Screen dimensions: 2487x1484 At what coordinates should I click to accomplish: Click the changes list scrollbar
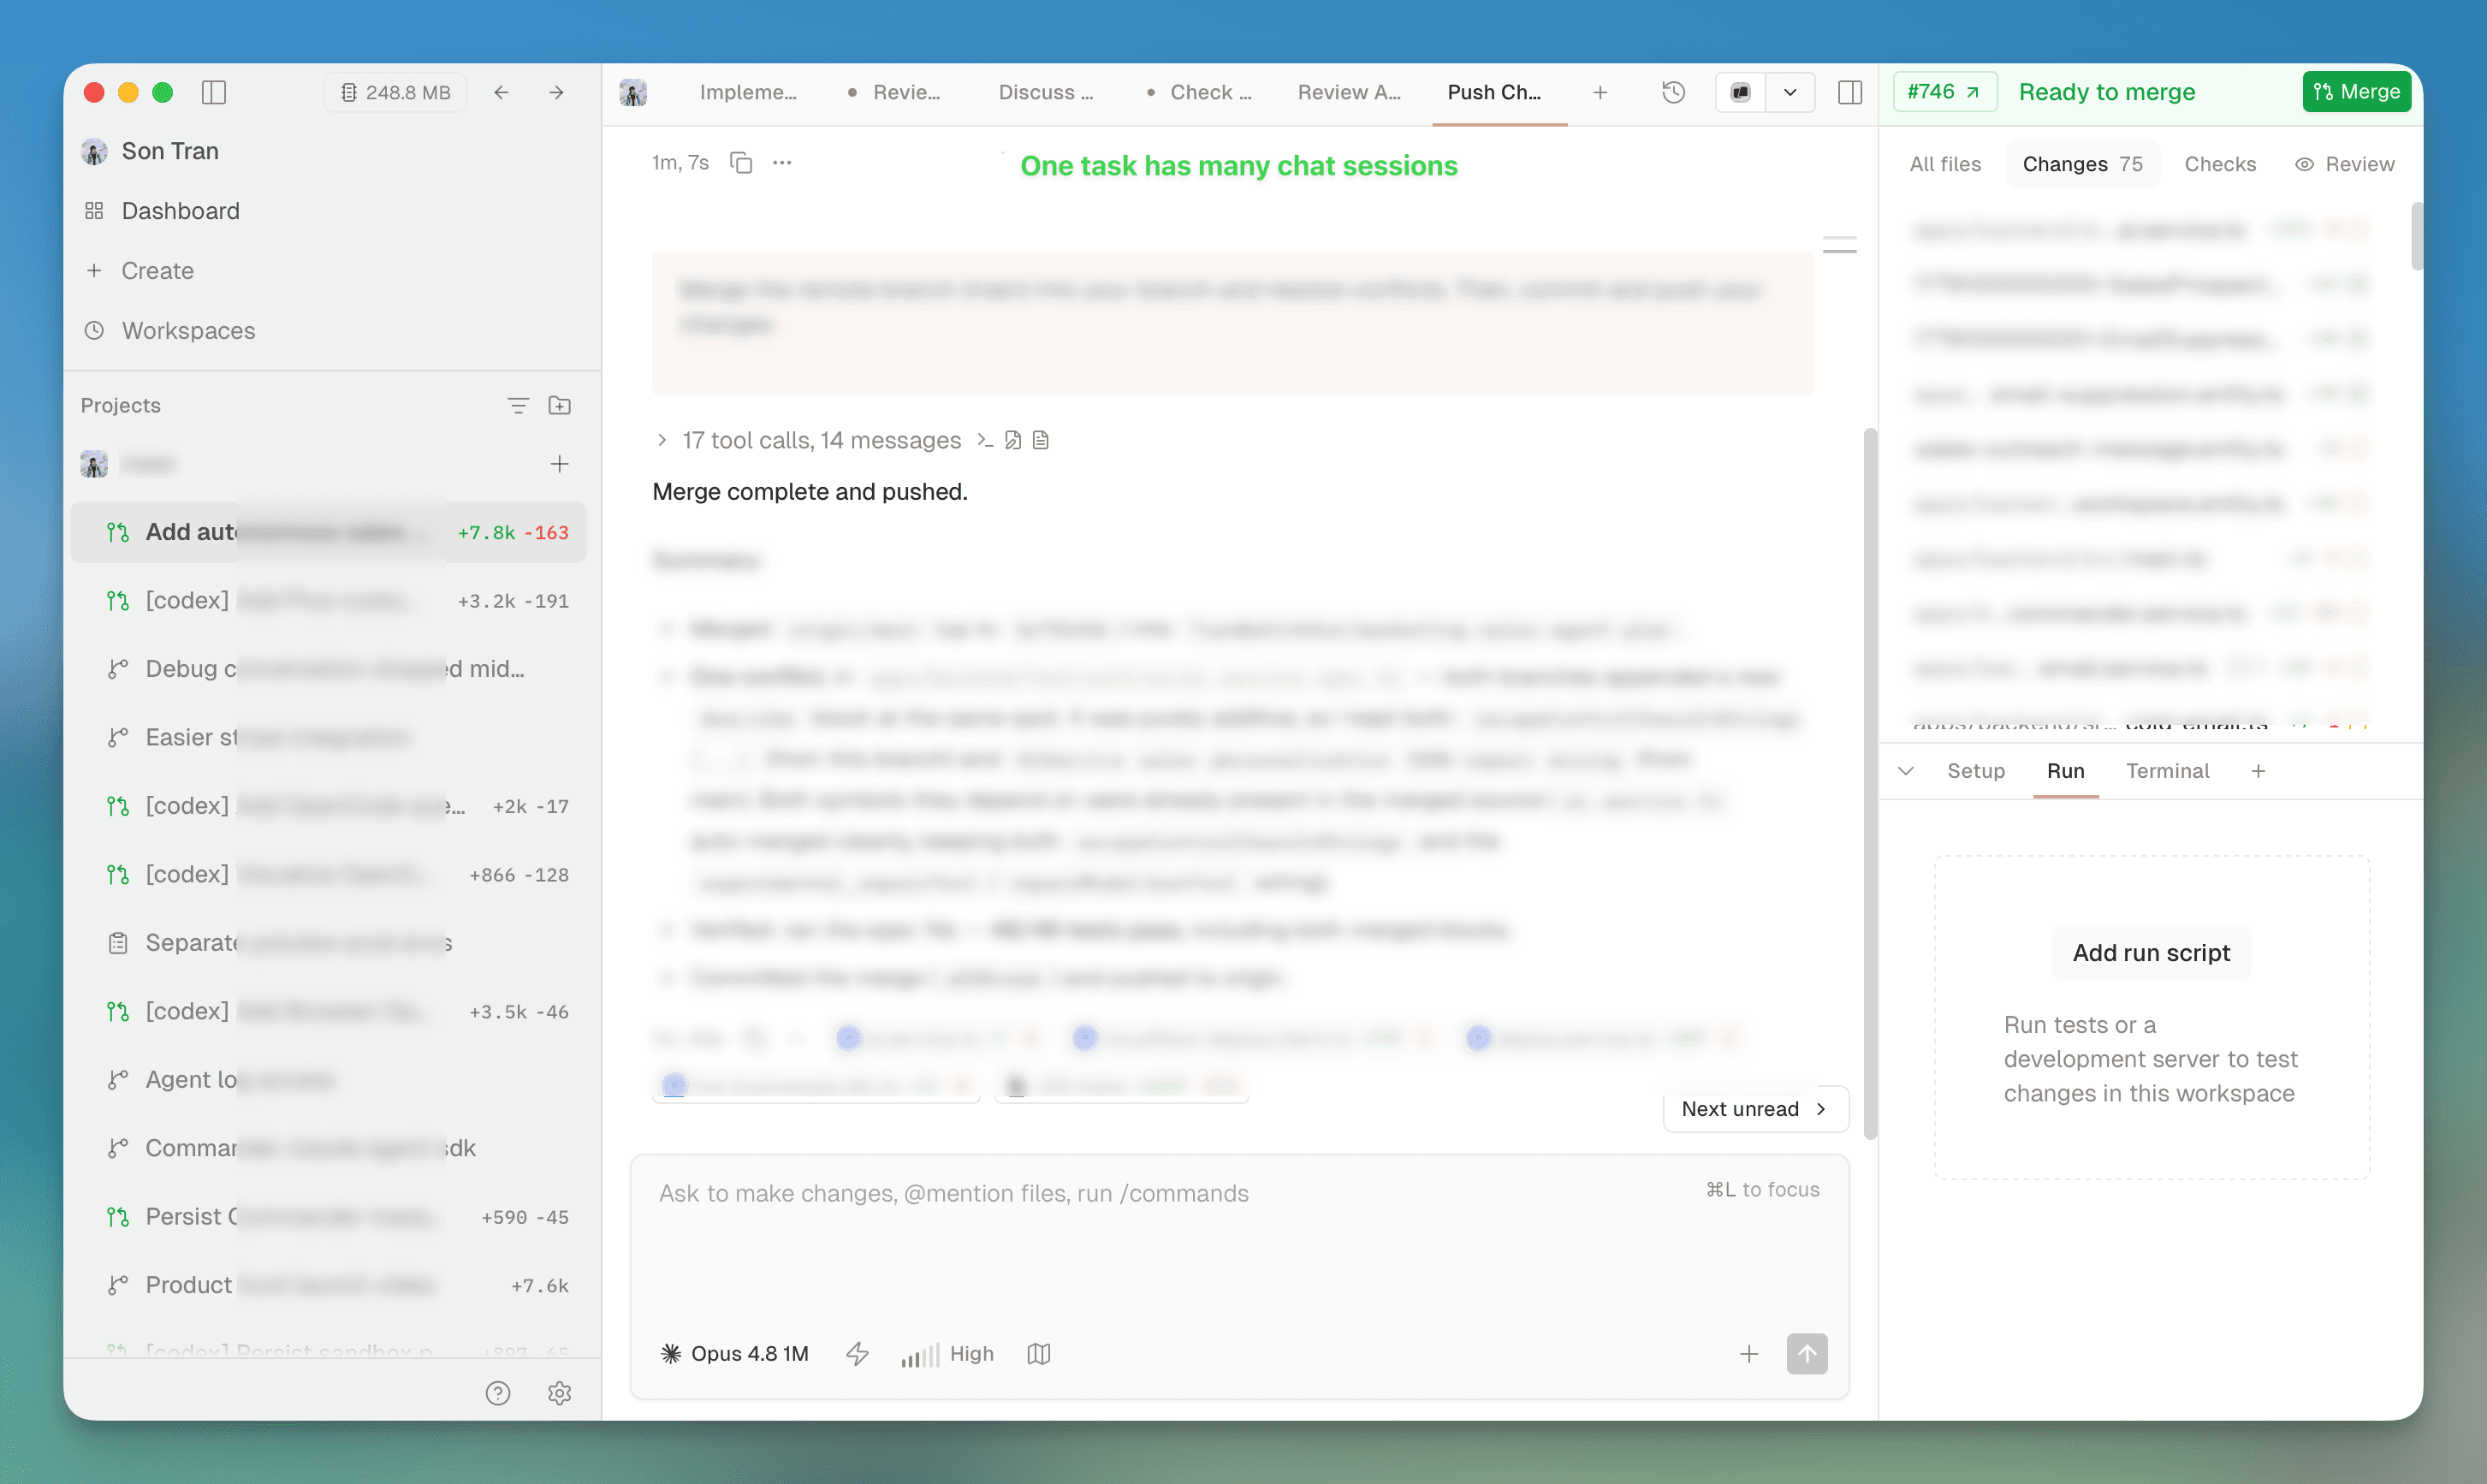click(2416, 236)
